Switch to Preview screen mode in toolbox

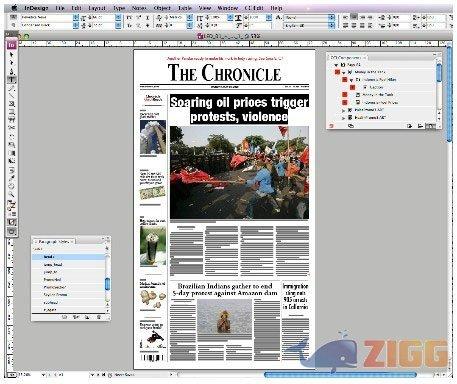(x=12, y=231)
